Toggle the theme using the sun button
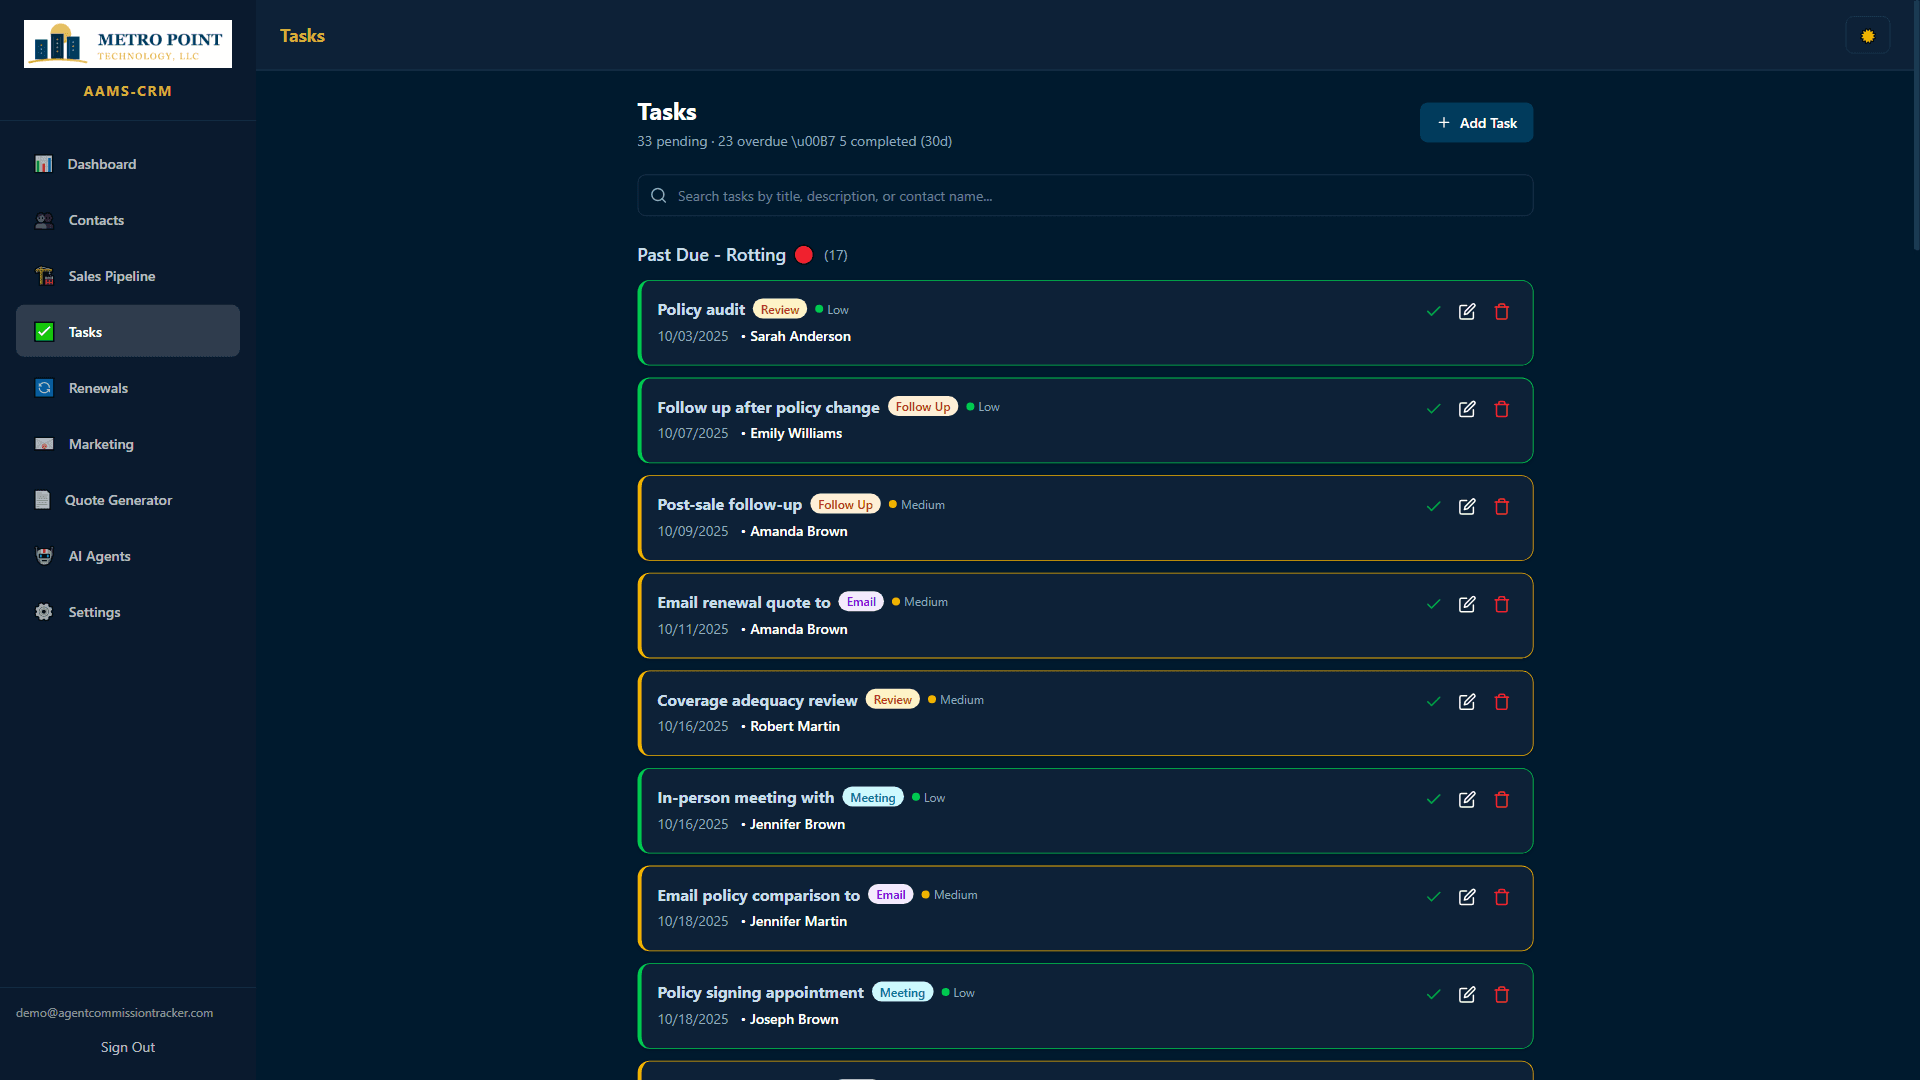1920x1080 pixels. tap(1868, 35)
